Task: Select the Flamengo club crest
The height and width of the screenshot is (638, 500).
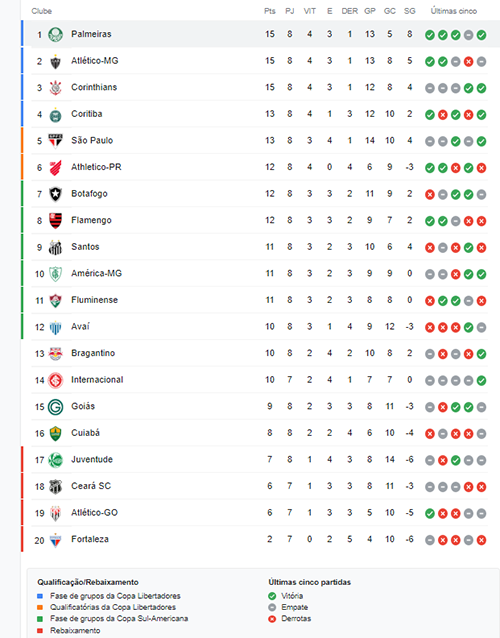Action: pyautogui.click(x=55, y=221)
